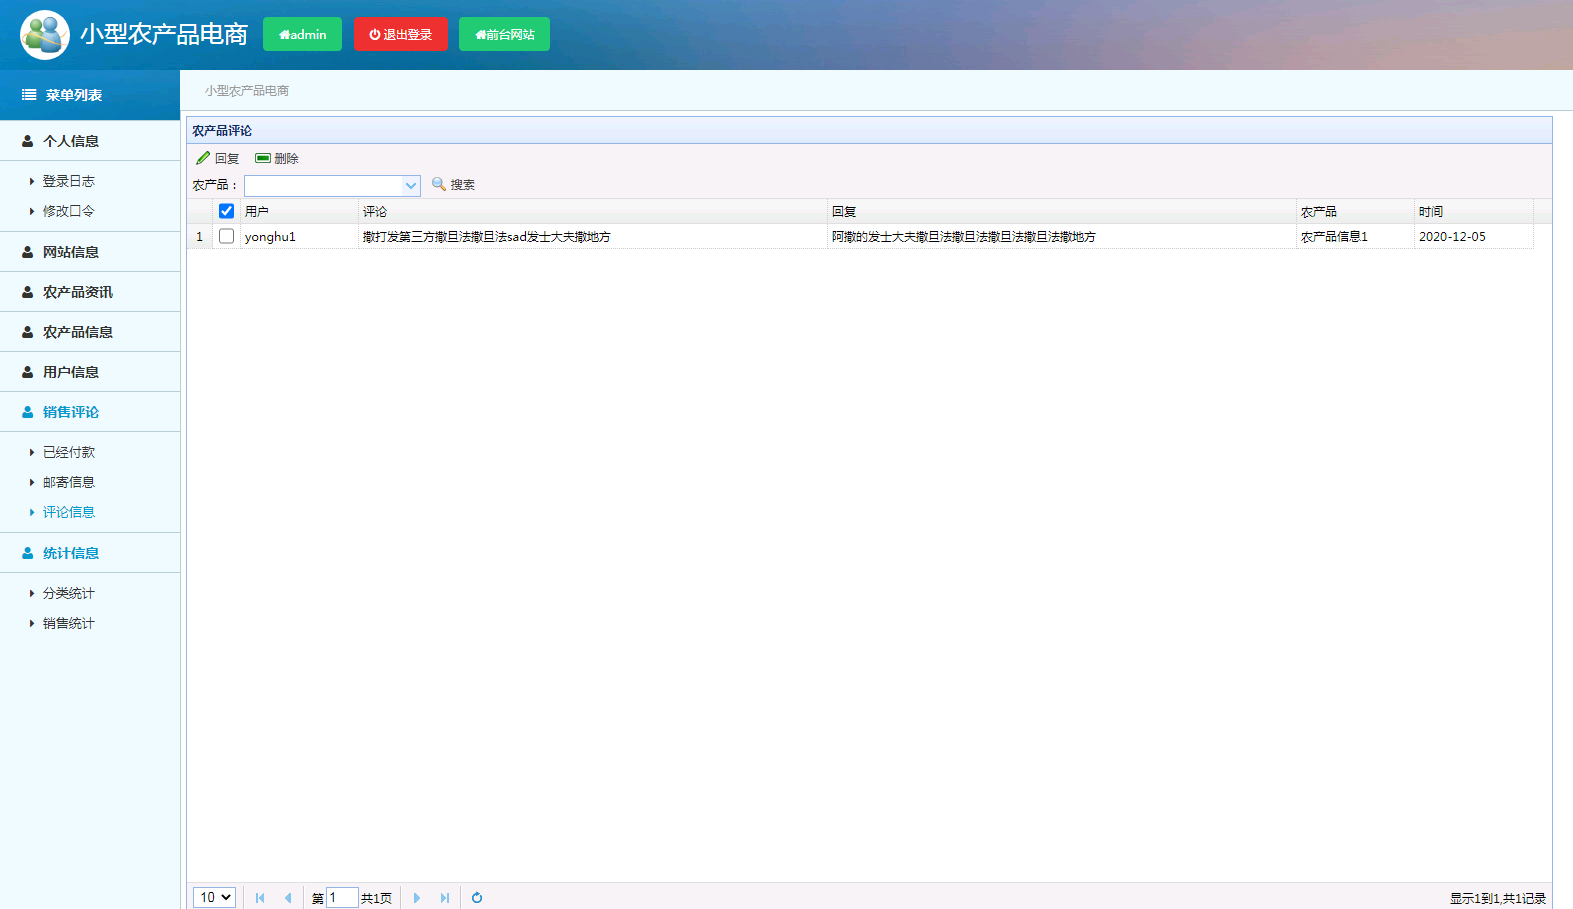Expand the 用户信息 menu section

(90, 372)
